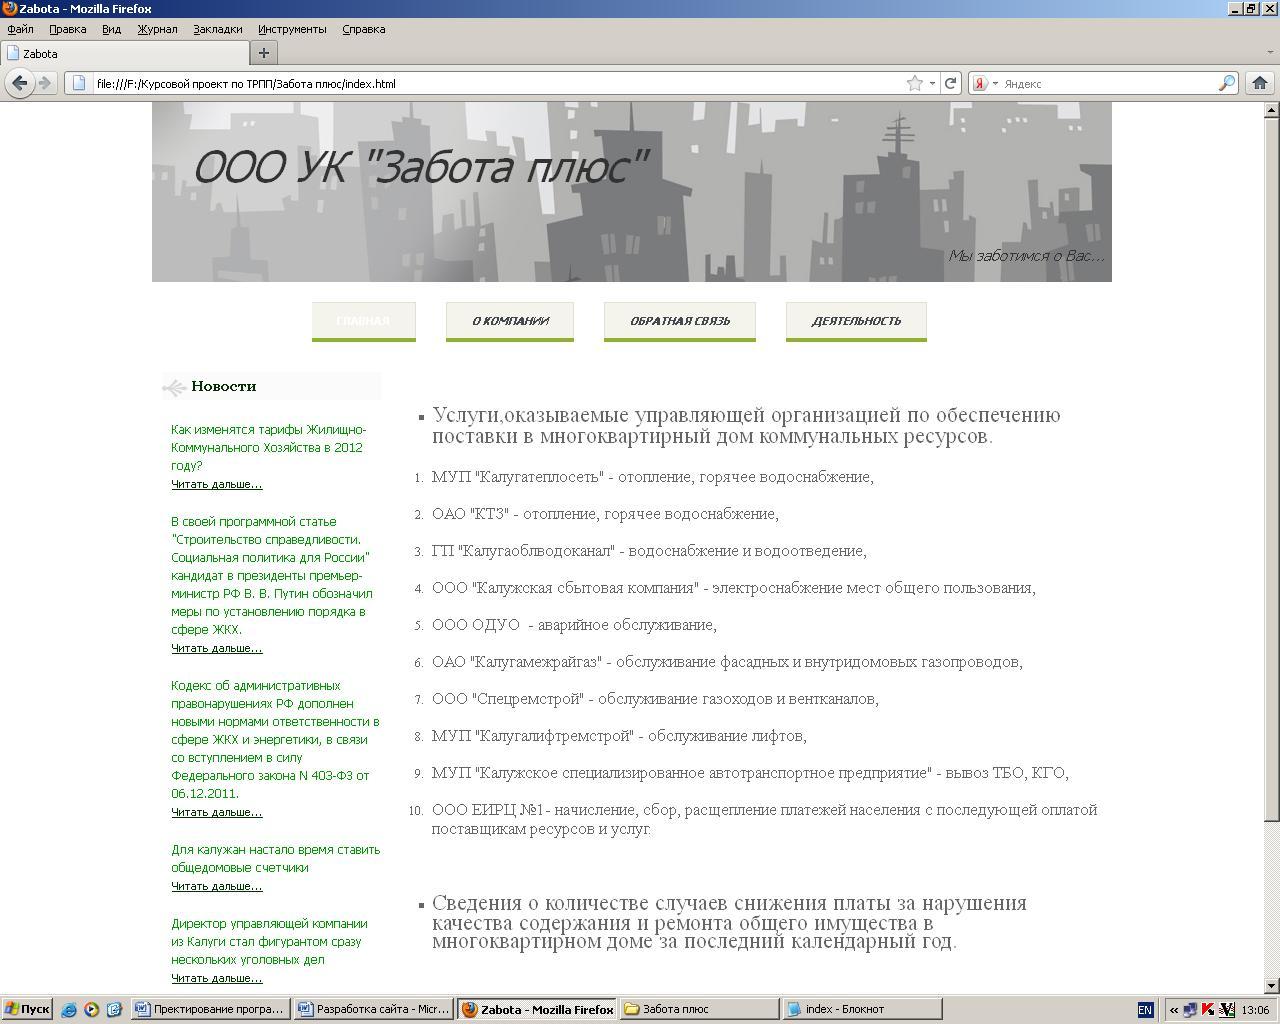The width and height of the screenshot is (1280, 1024).
Task: Click the site title ООО УК "Забота плюс"
Action: [x=420, y=166]
